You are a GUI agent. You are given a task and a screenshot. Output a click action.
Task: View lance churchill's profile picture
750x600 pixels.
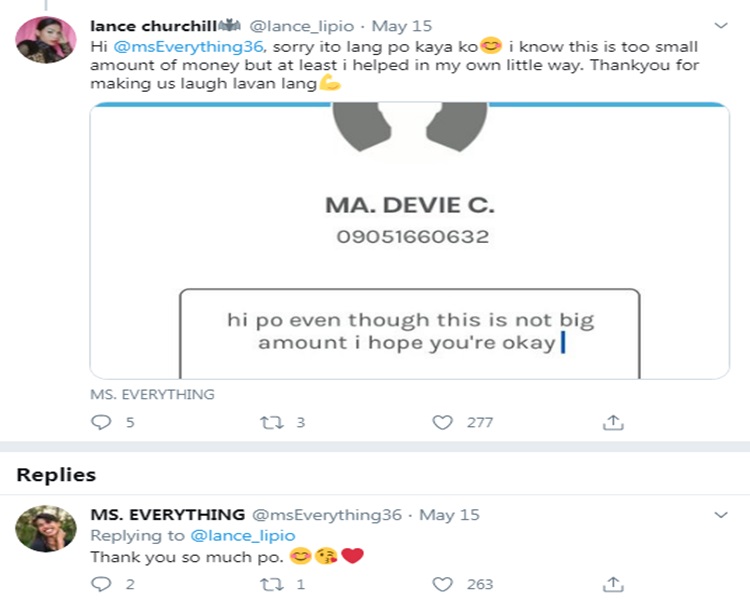pos(46,40)
